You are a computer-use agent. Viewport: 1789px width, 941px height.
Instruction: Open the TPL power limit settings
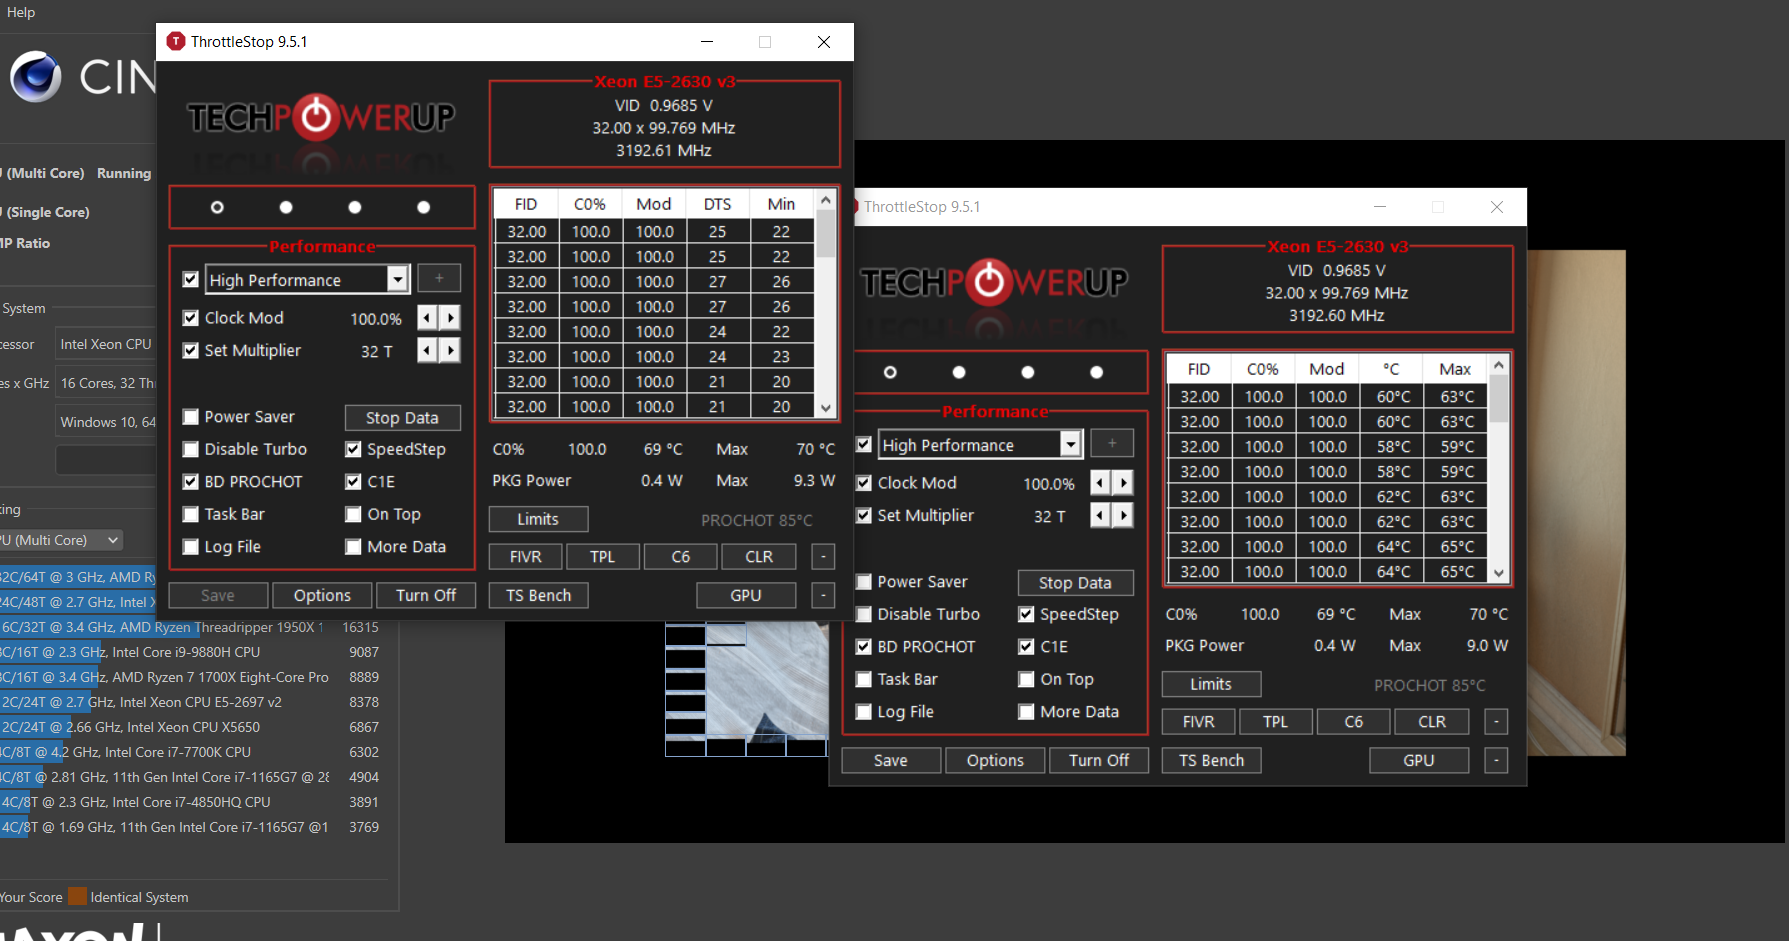(602, 556)
